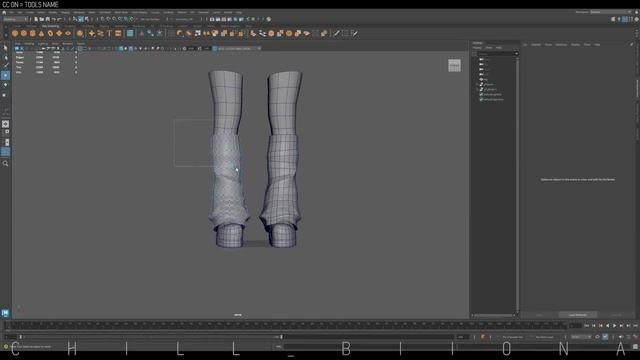Create a polygon sphere from the shelf
The width and height of the screenshot is (640, 360).
(15, 33)
